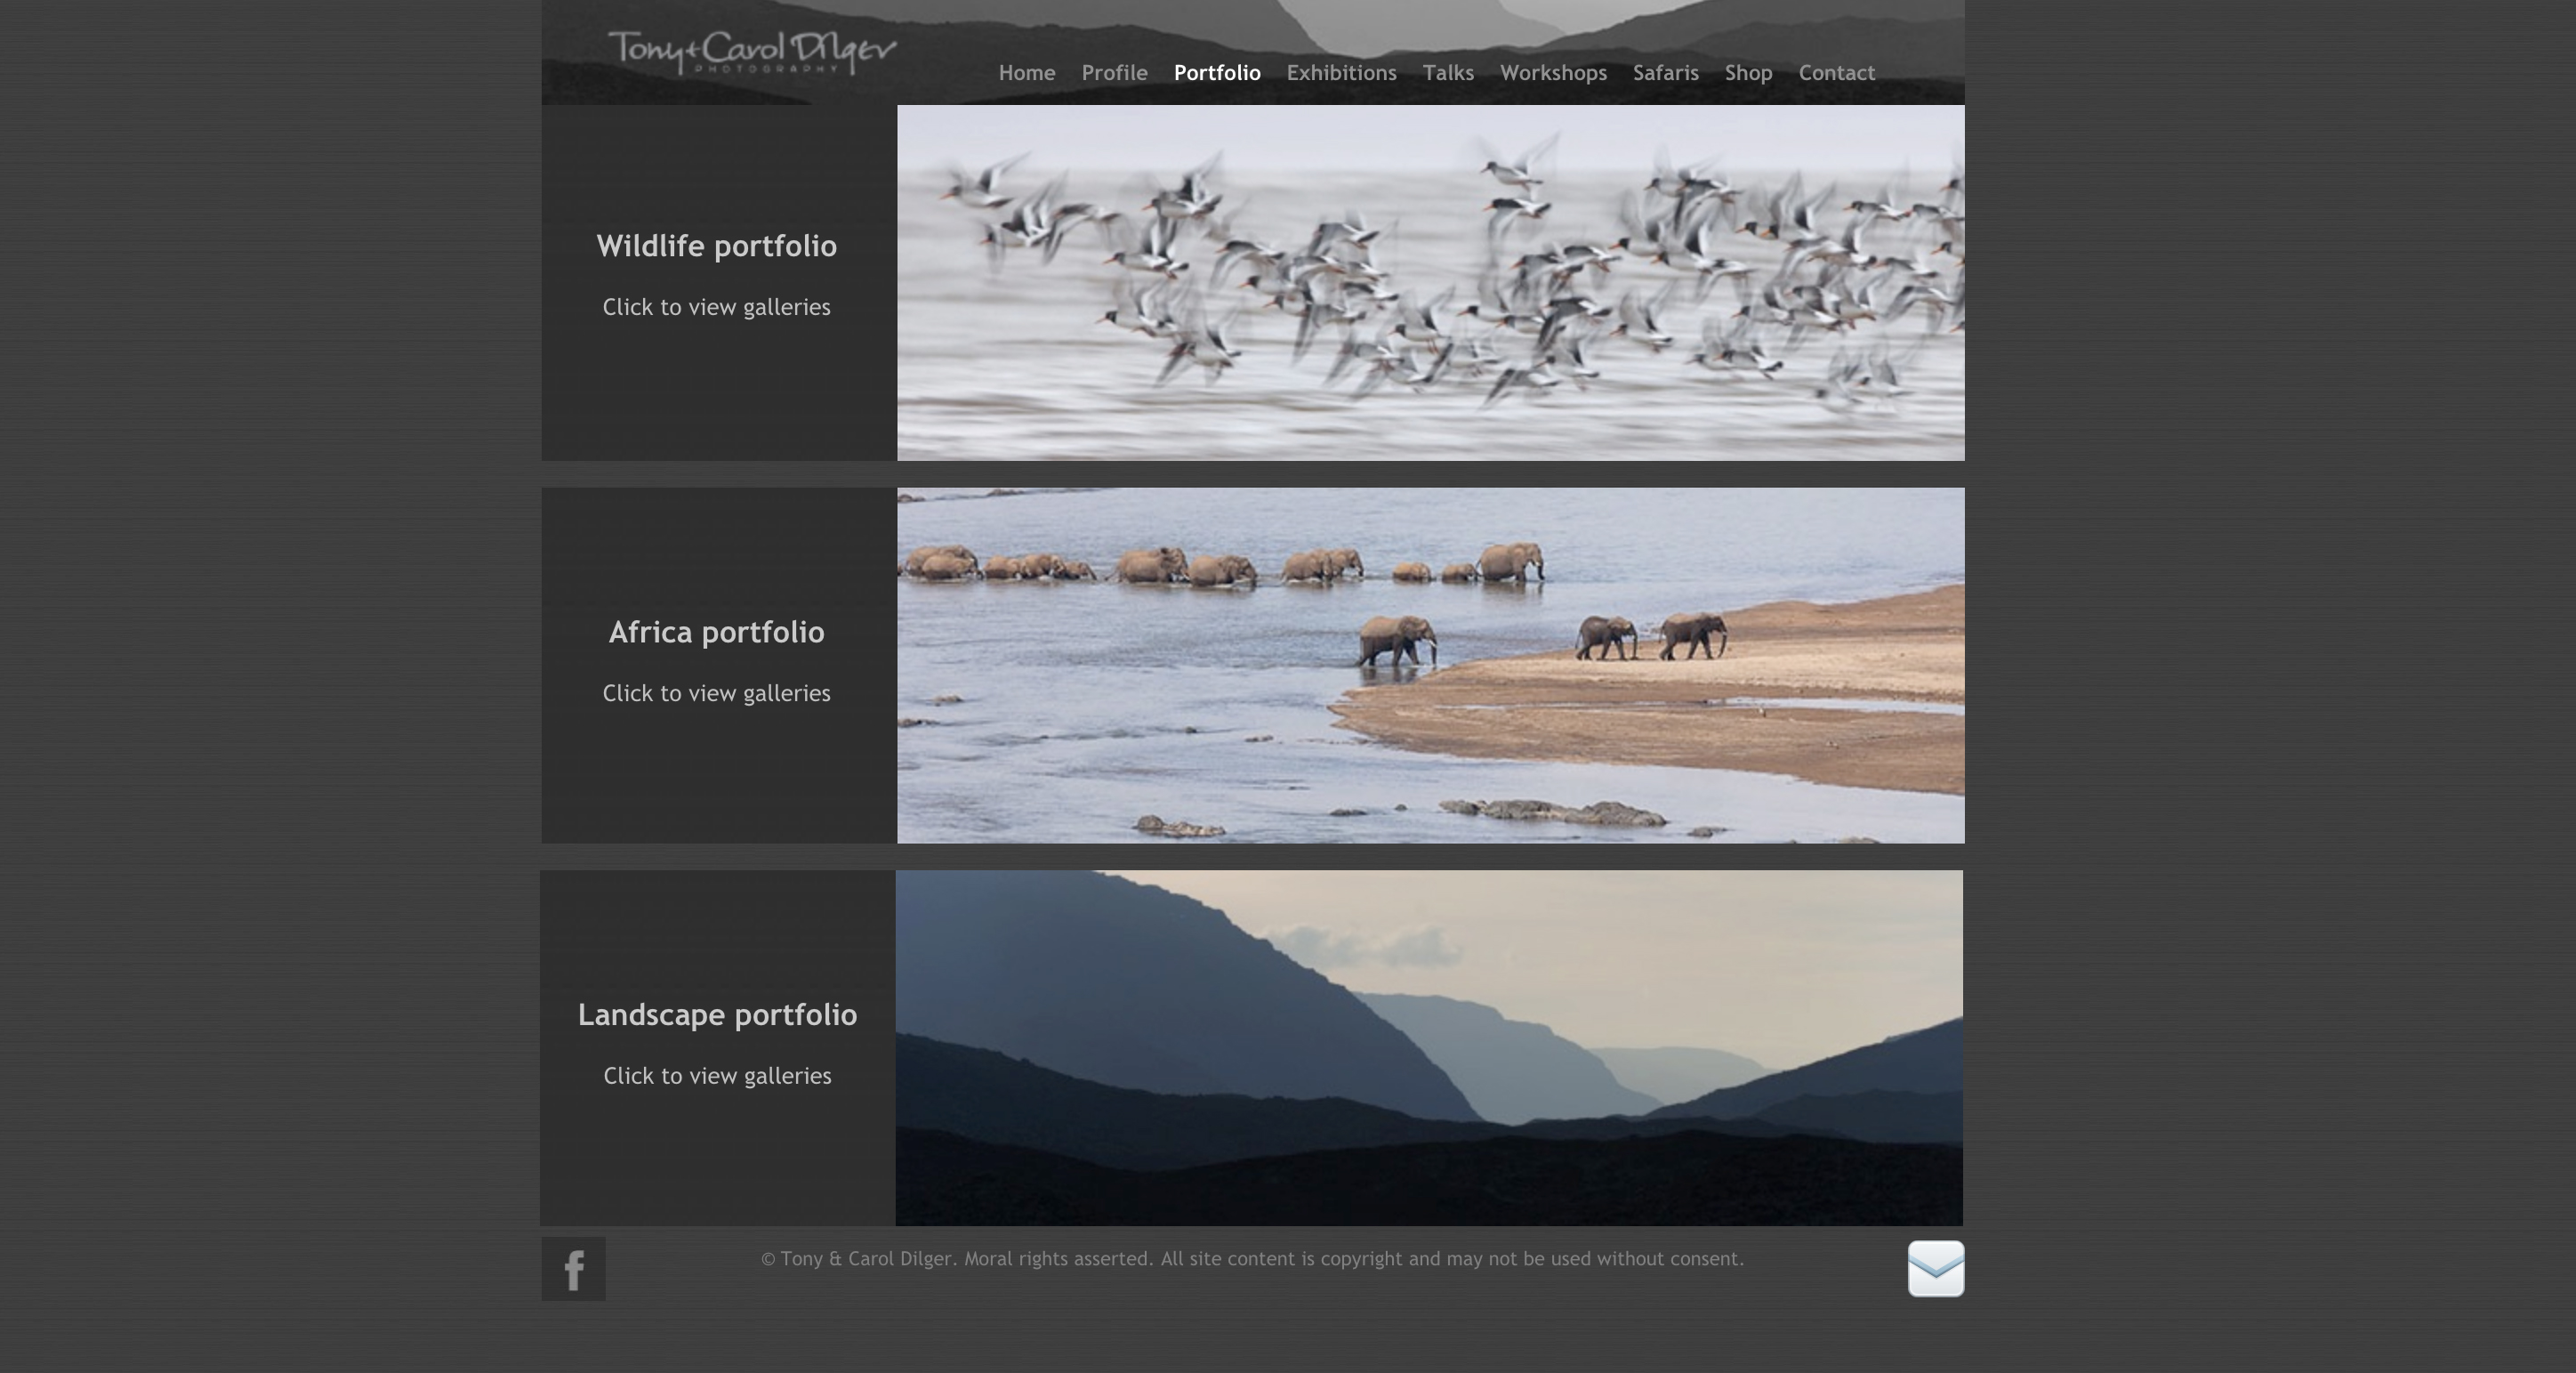The height and width of the screenshot is (1373, 2576).
Task: Select the Portfolio menu item
Action: pos(1216,73)
